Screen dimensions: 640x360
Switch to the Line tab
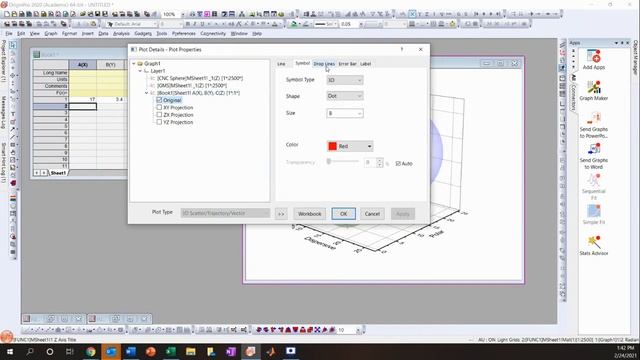(281, 64)
